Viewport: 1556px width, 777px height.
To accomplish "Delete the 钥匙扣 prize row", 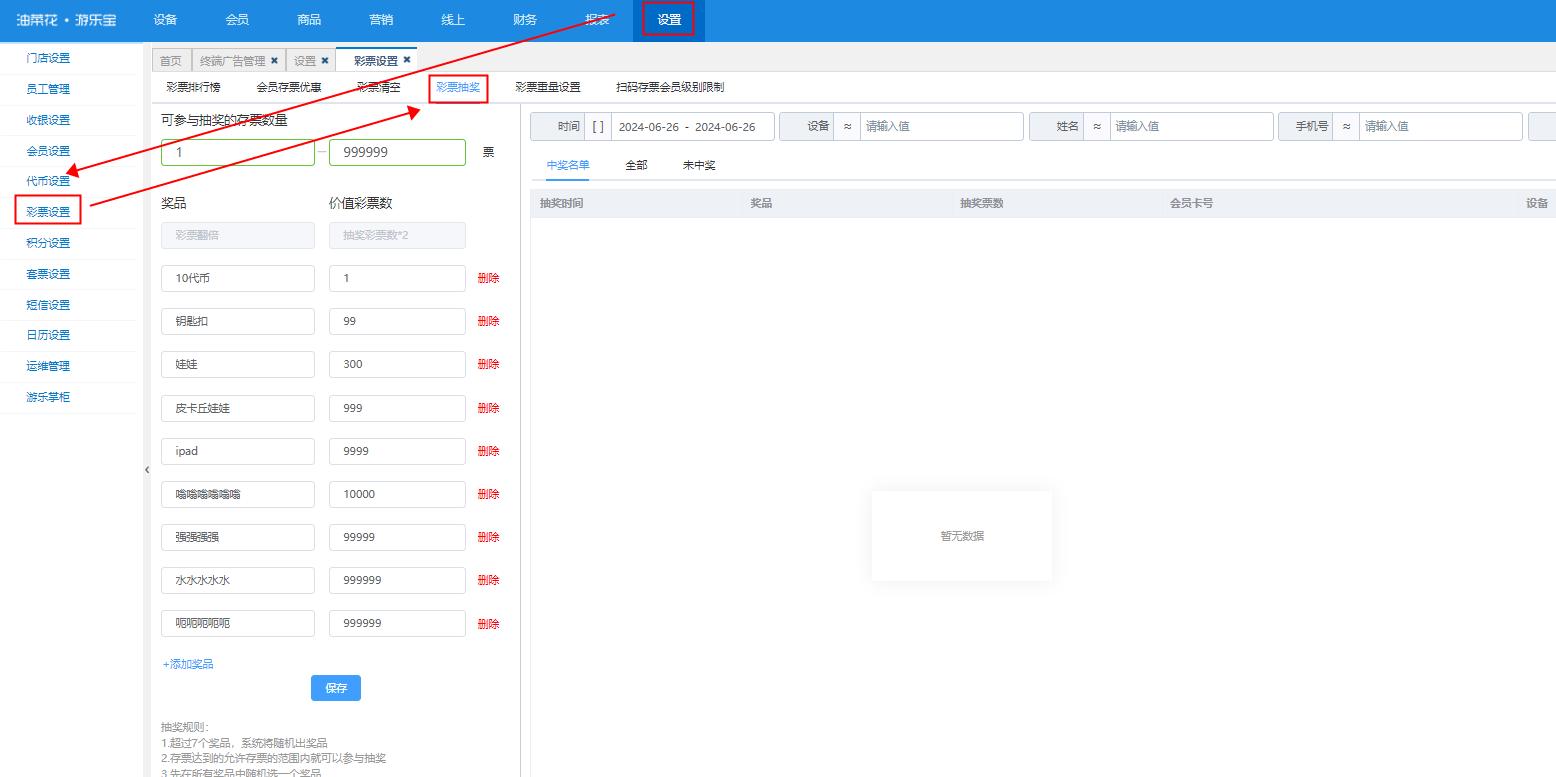I will pos(488,321).
